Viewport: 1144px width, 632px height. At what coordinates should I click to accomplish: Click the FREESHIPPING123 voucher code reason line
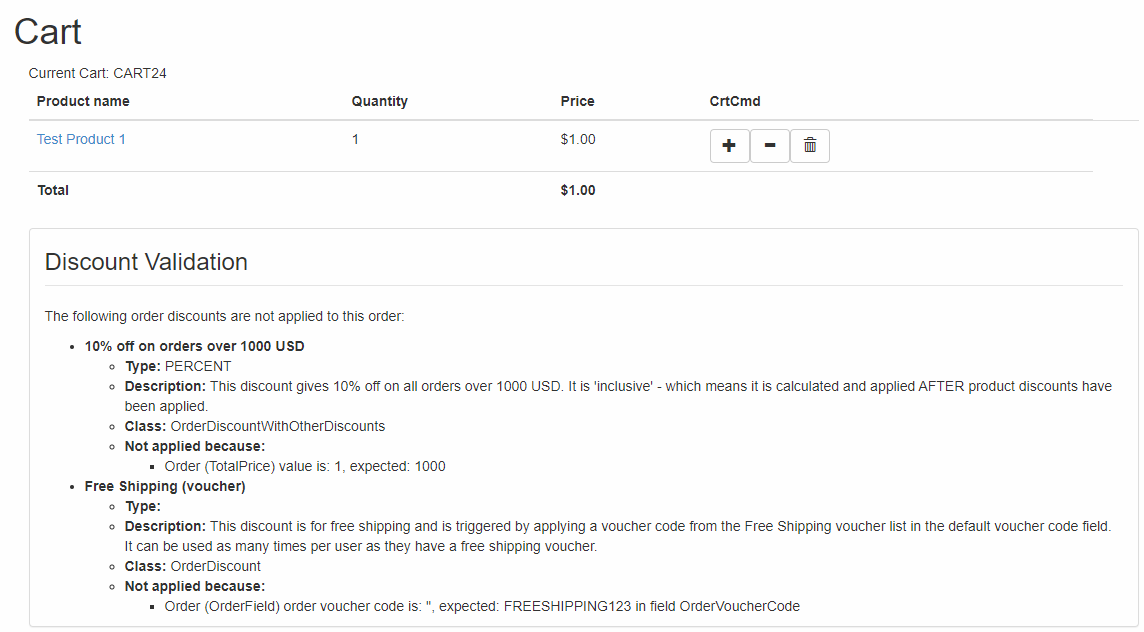pos(482,606)
